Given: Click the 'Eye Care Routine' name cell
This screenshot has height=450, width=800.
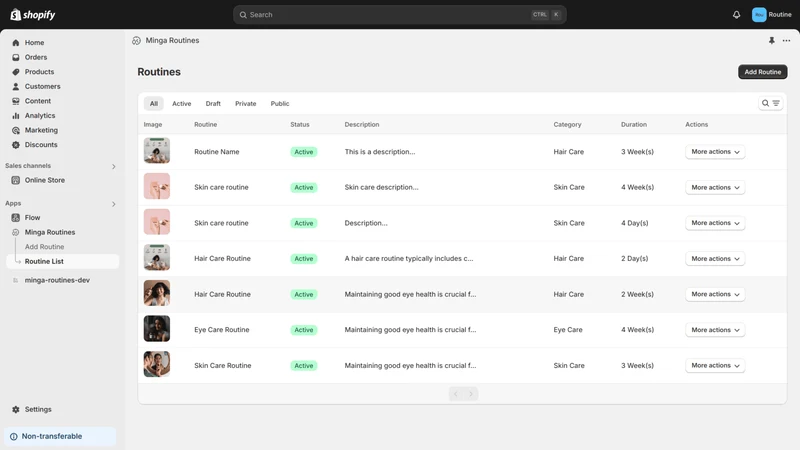Looking at the screenshot, I should 221,330.
